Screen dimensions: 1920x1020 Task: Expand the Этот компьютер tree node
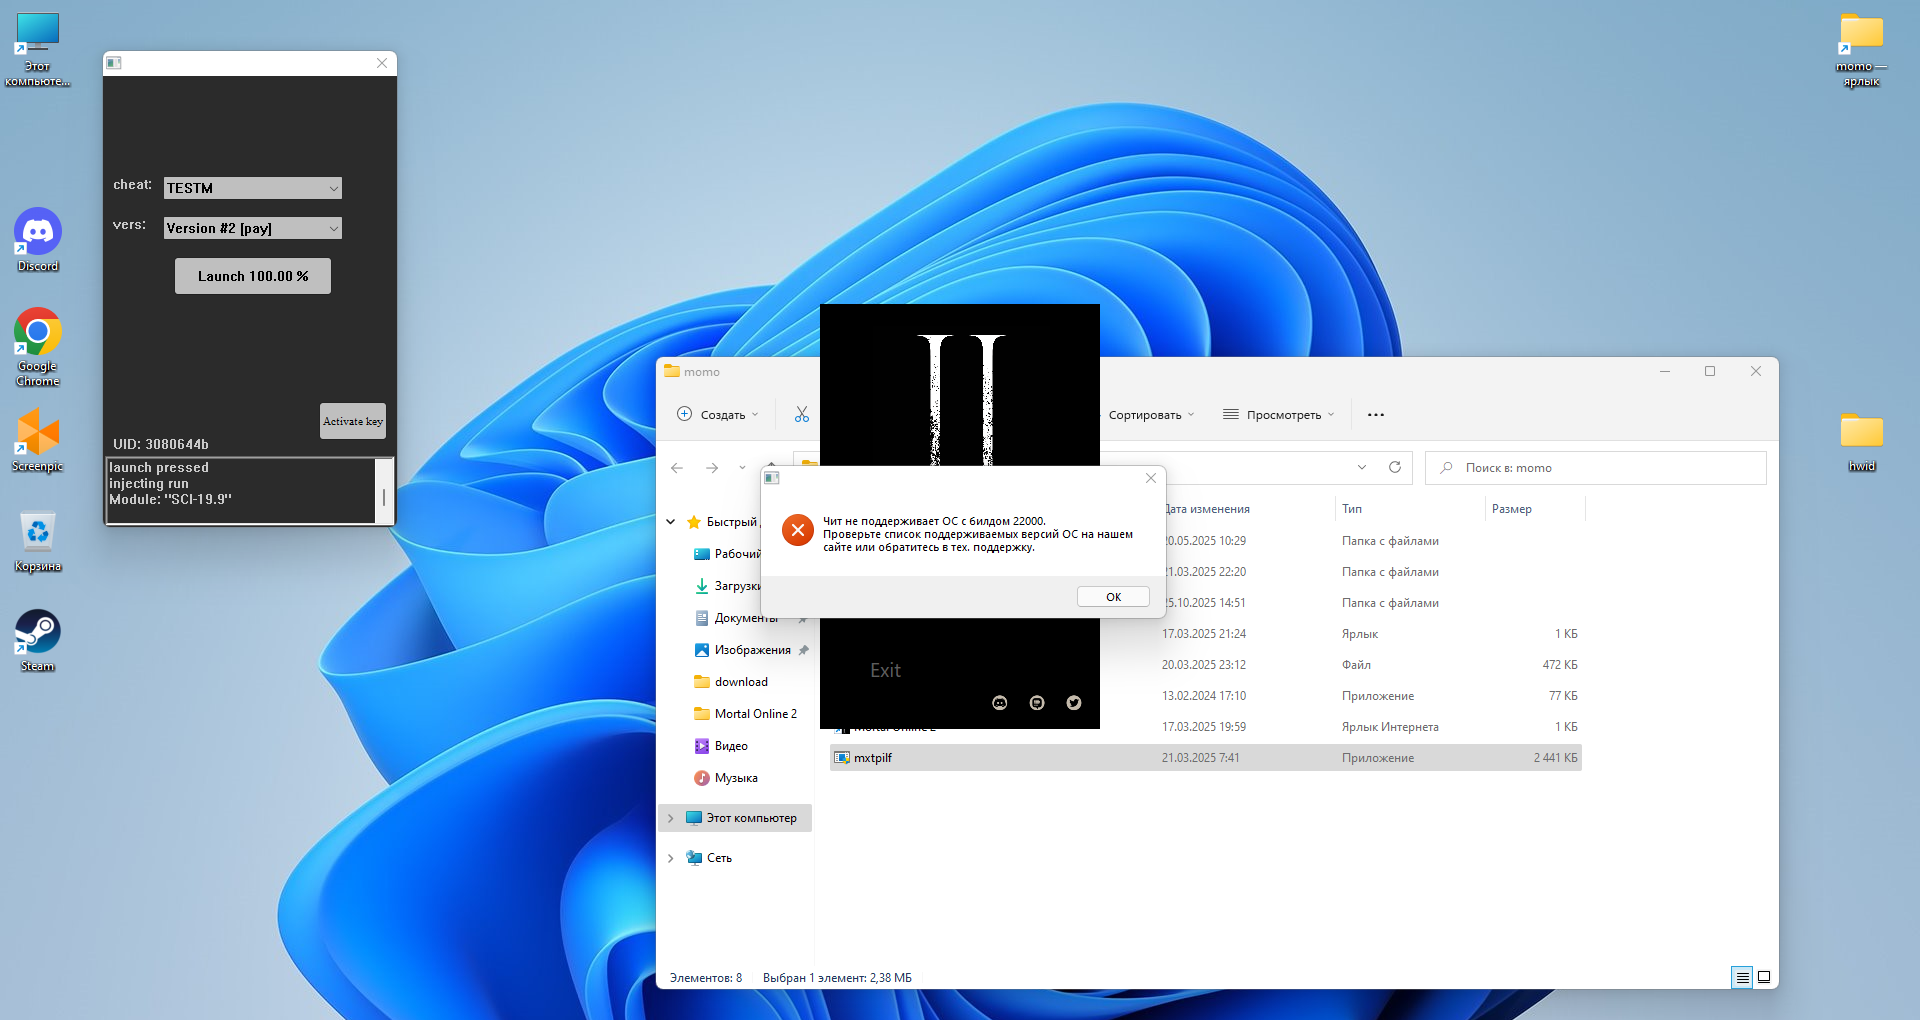pyautogui.click(x=671, y=818)
